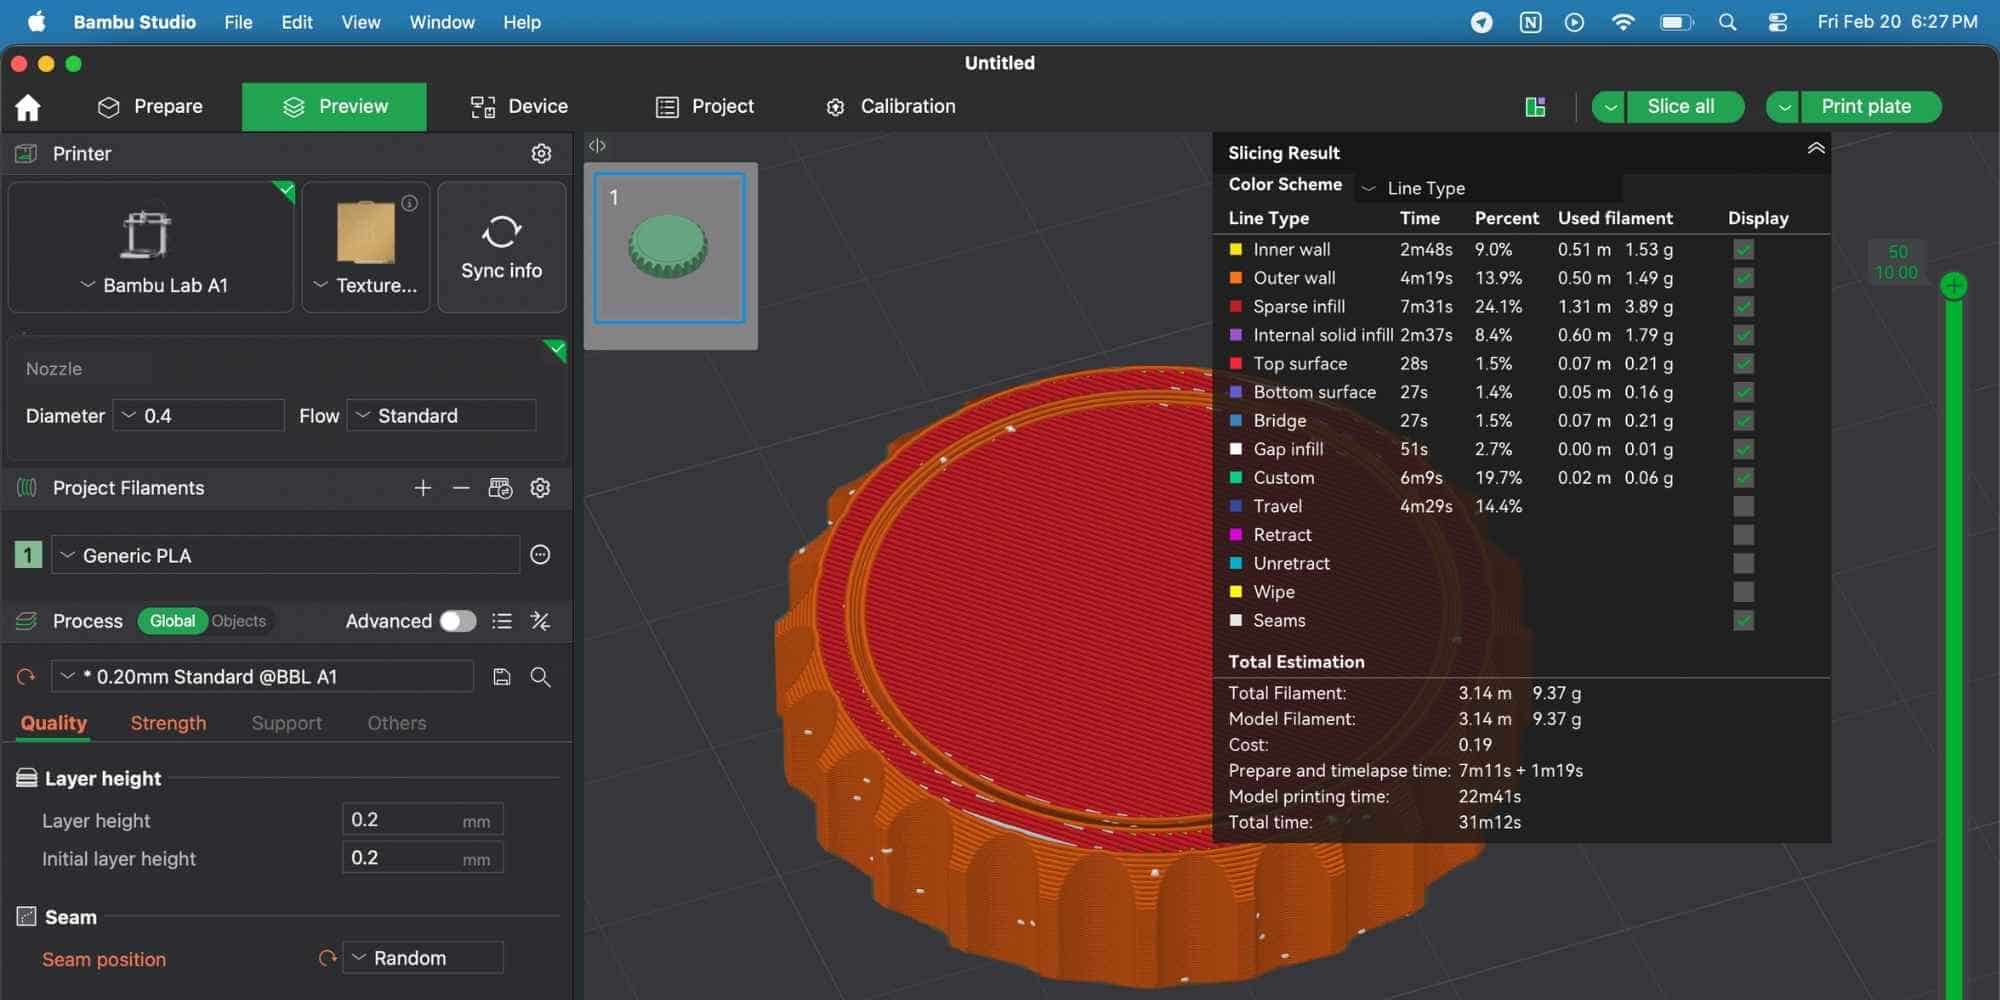Select the Strength settings tab

pos(168,723)
